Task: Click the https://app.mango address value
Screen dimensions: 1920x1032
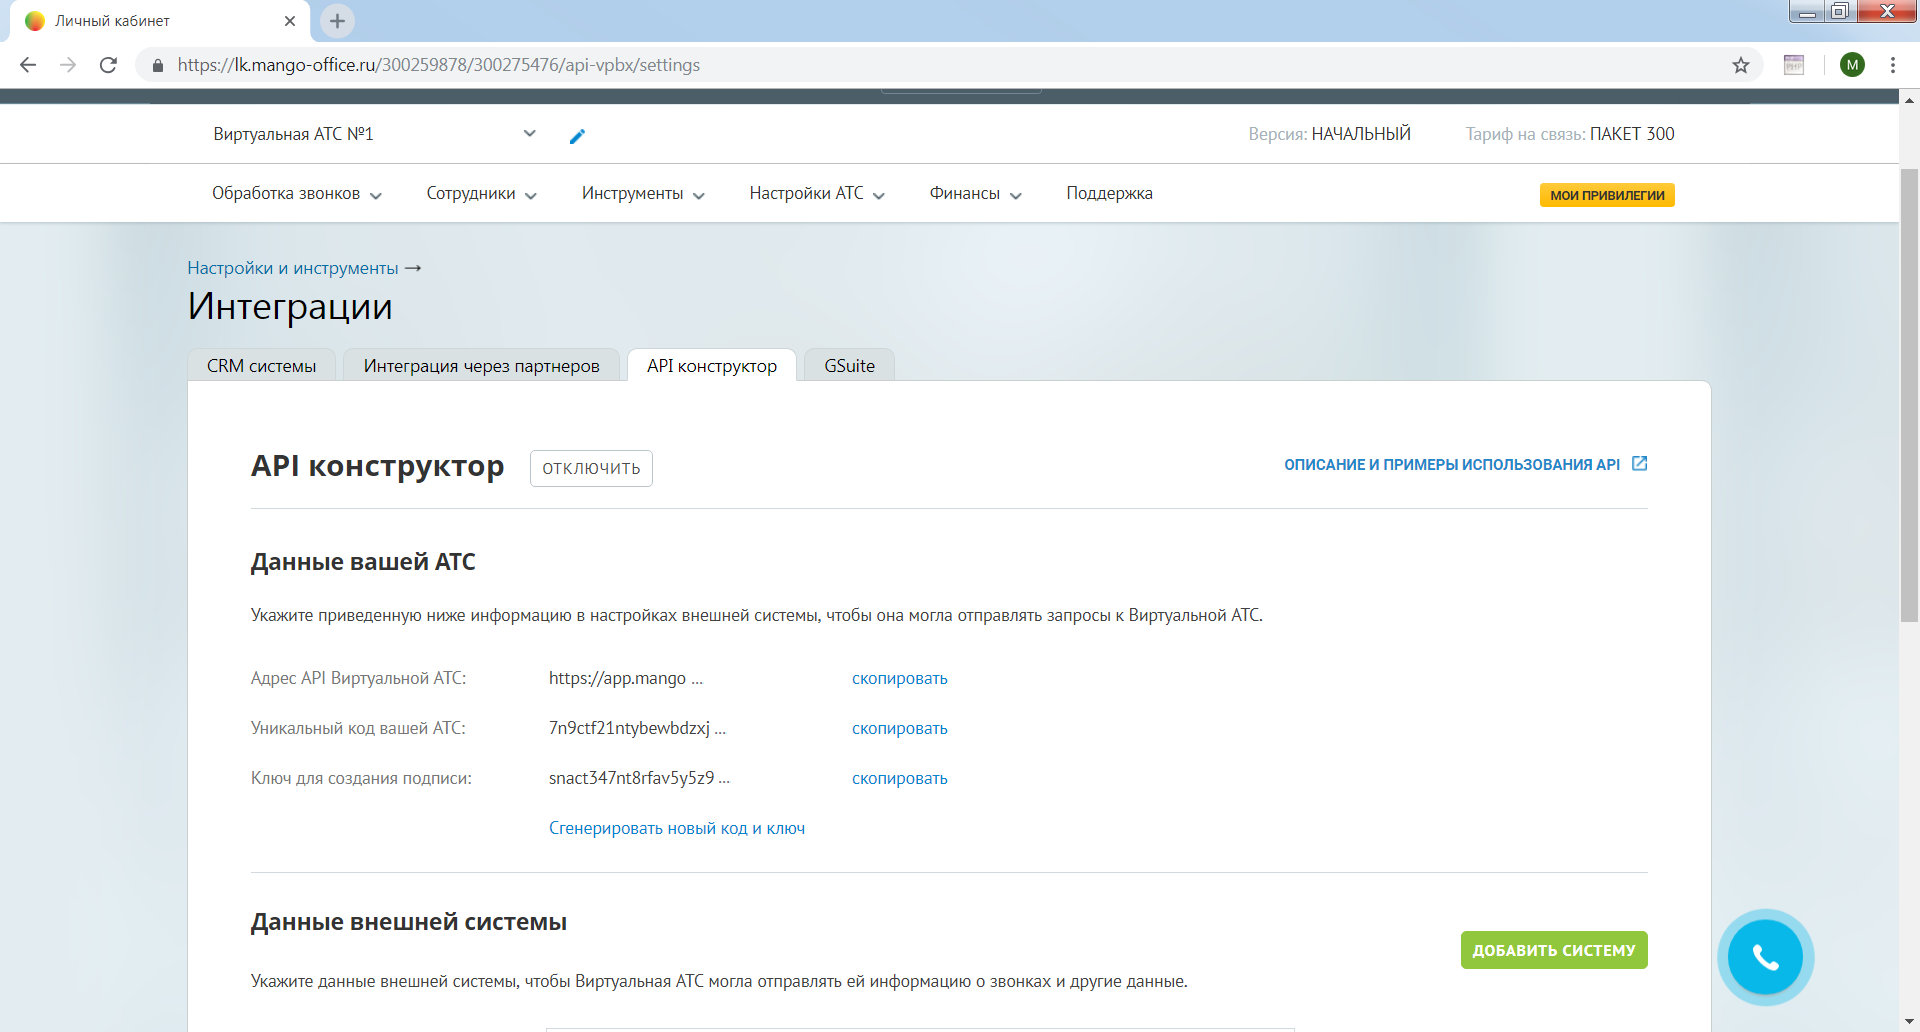Action: (626, 678)
